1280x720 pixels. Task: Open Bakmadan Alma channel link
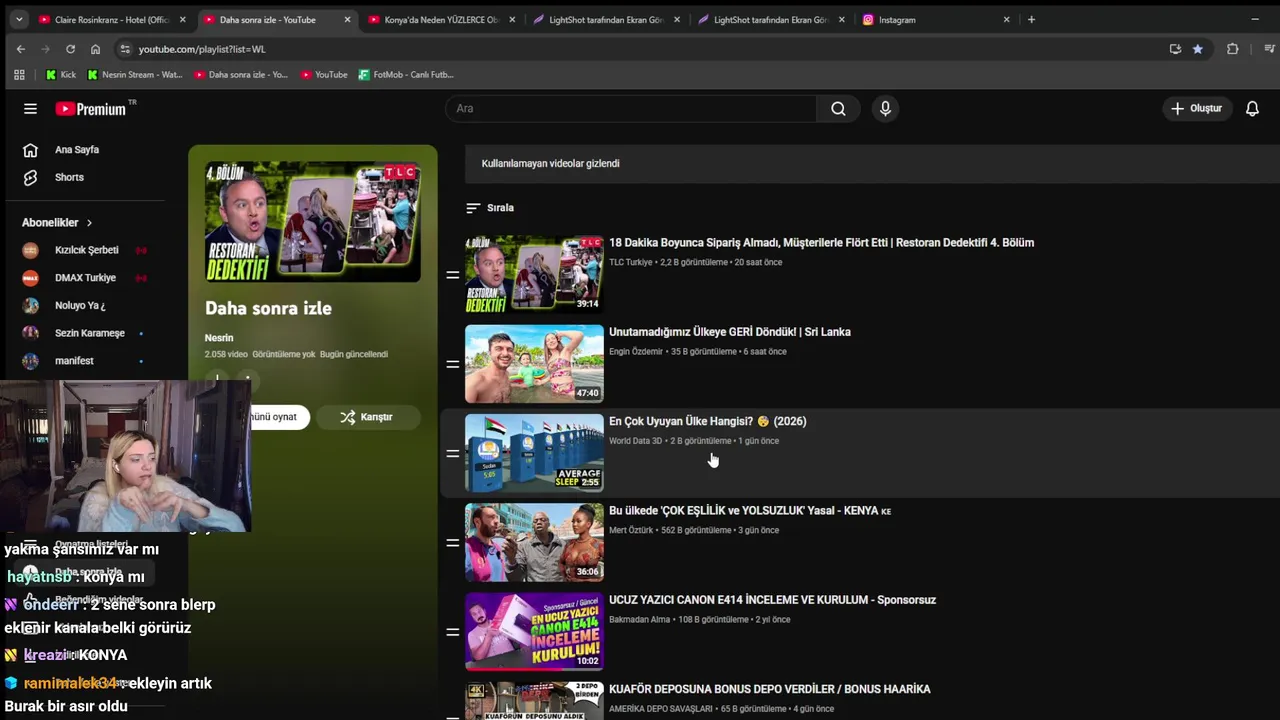pos(640,620)
